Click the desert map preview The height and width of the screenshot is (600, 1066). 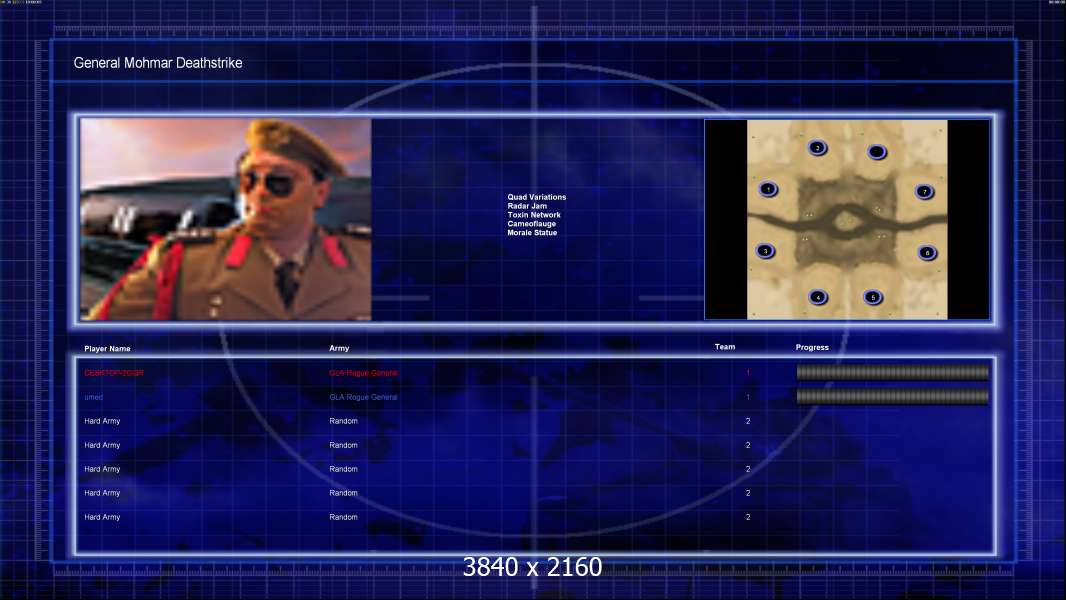[847, 219]
